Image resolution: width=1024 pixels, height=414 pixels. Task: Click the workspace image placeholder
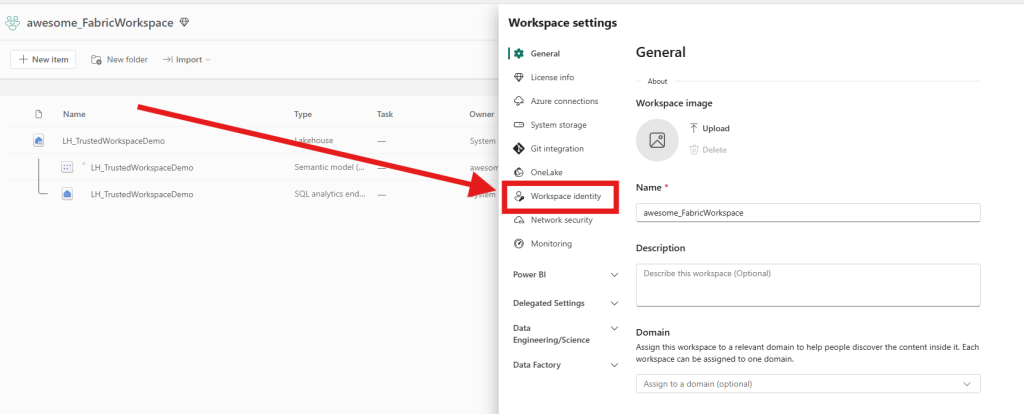(657, 140)
